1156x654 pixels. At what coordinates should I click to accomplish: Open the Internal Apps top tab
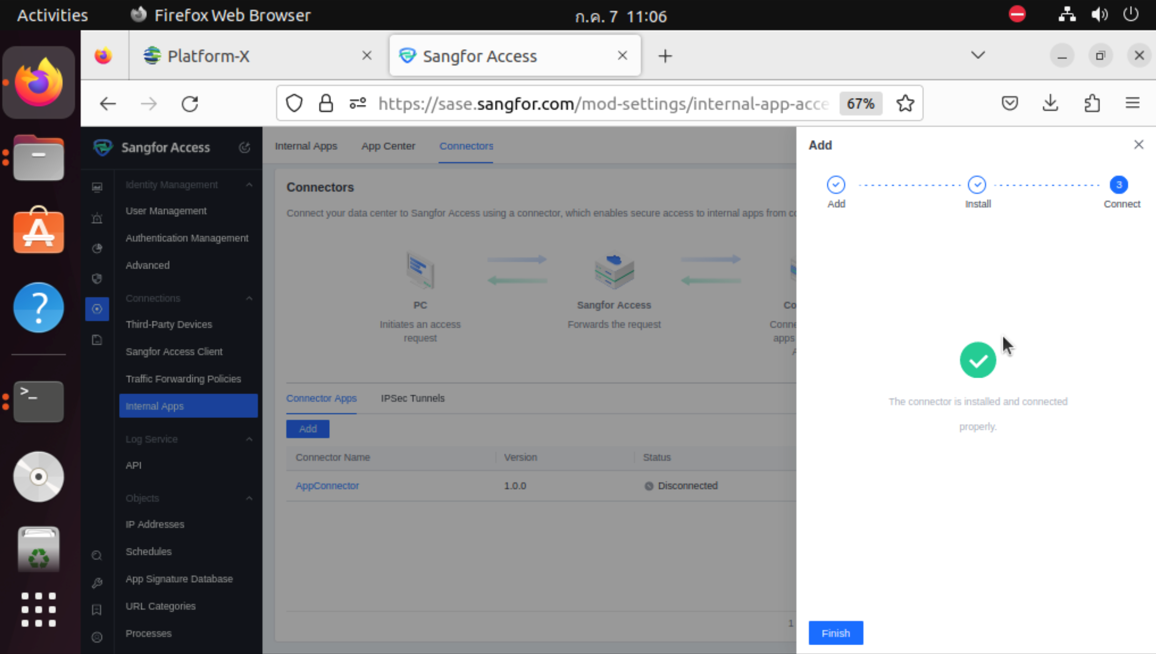306,146
